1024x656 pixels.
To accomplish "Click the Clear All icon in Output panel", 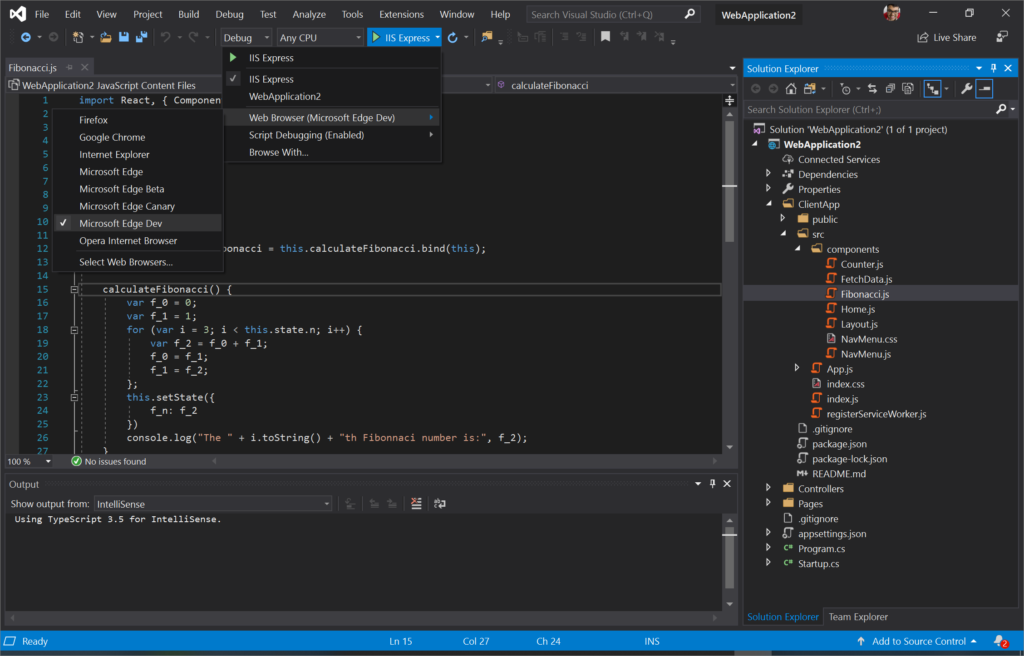I will click(416, 504).
